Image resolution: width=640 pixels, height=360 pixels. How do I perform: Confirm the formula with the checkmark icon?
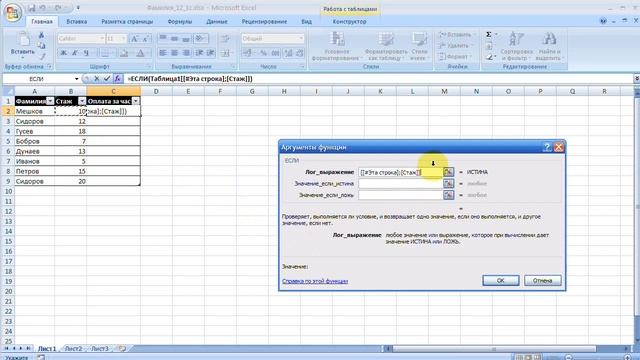[107, 78]
